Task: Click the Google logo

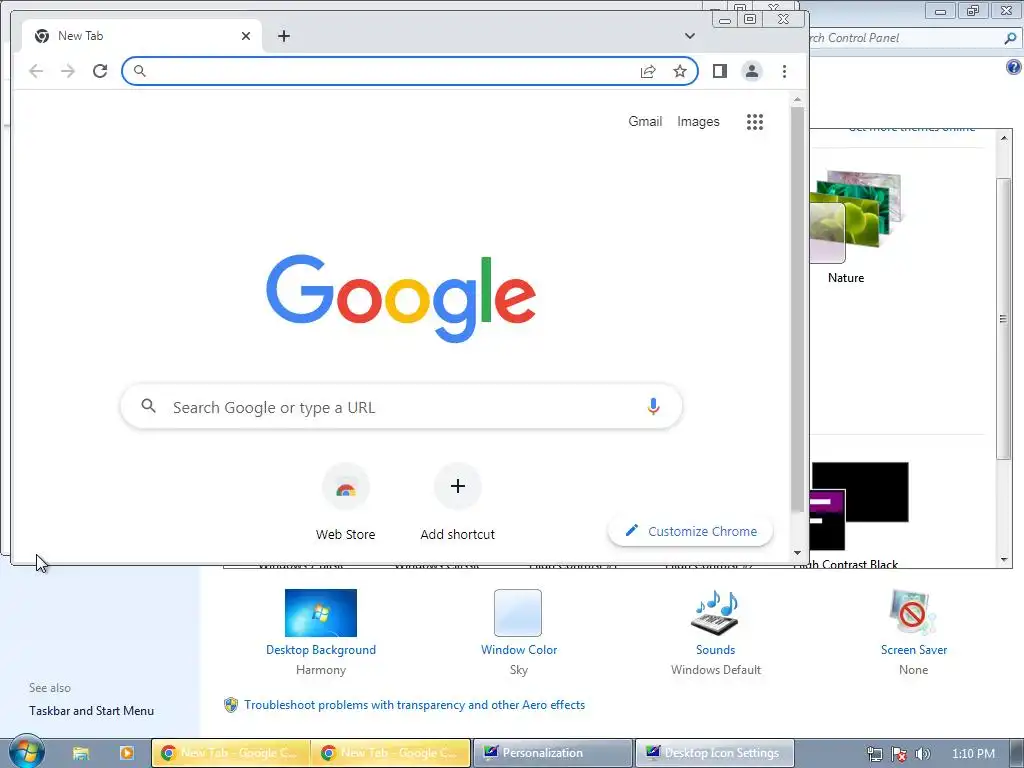Action: coord(401,298)
